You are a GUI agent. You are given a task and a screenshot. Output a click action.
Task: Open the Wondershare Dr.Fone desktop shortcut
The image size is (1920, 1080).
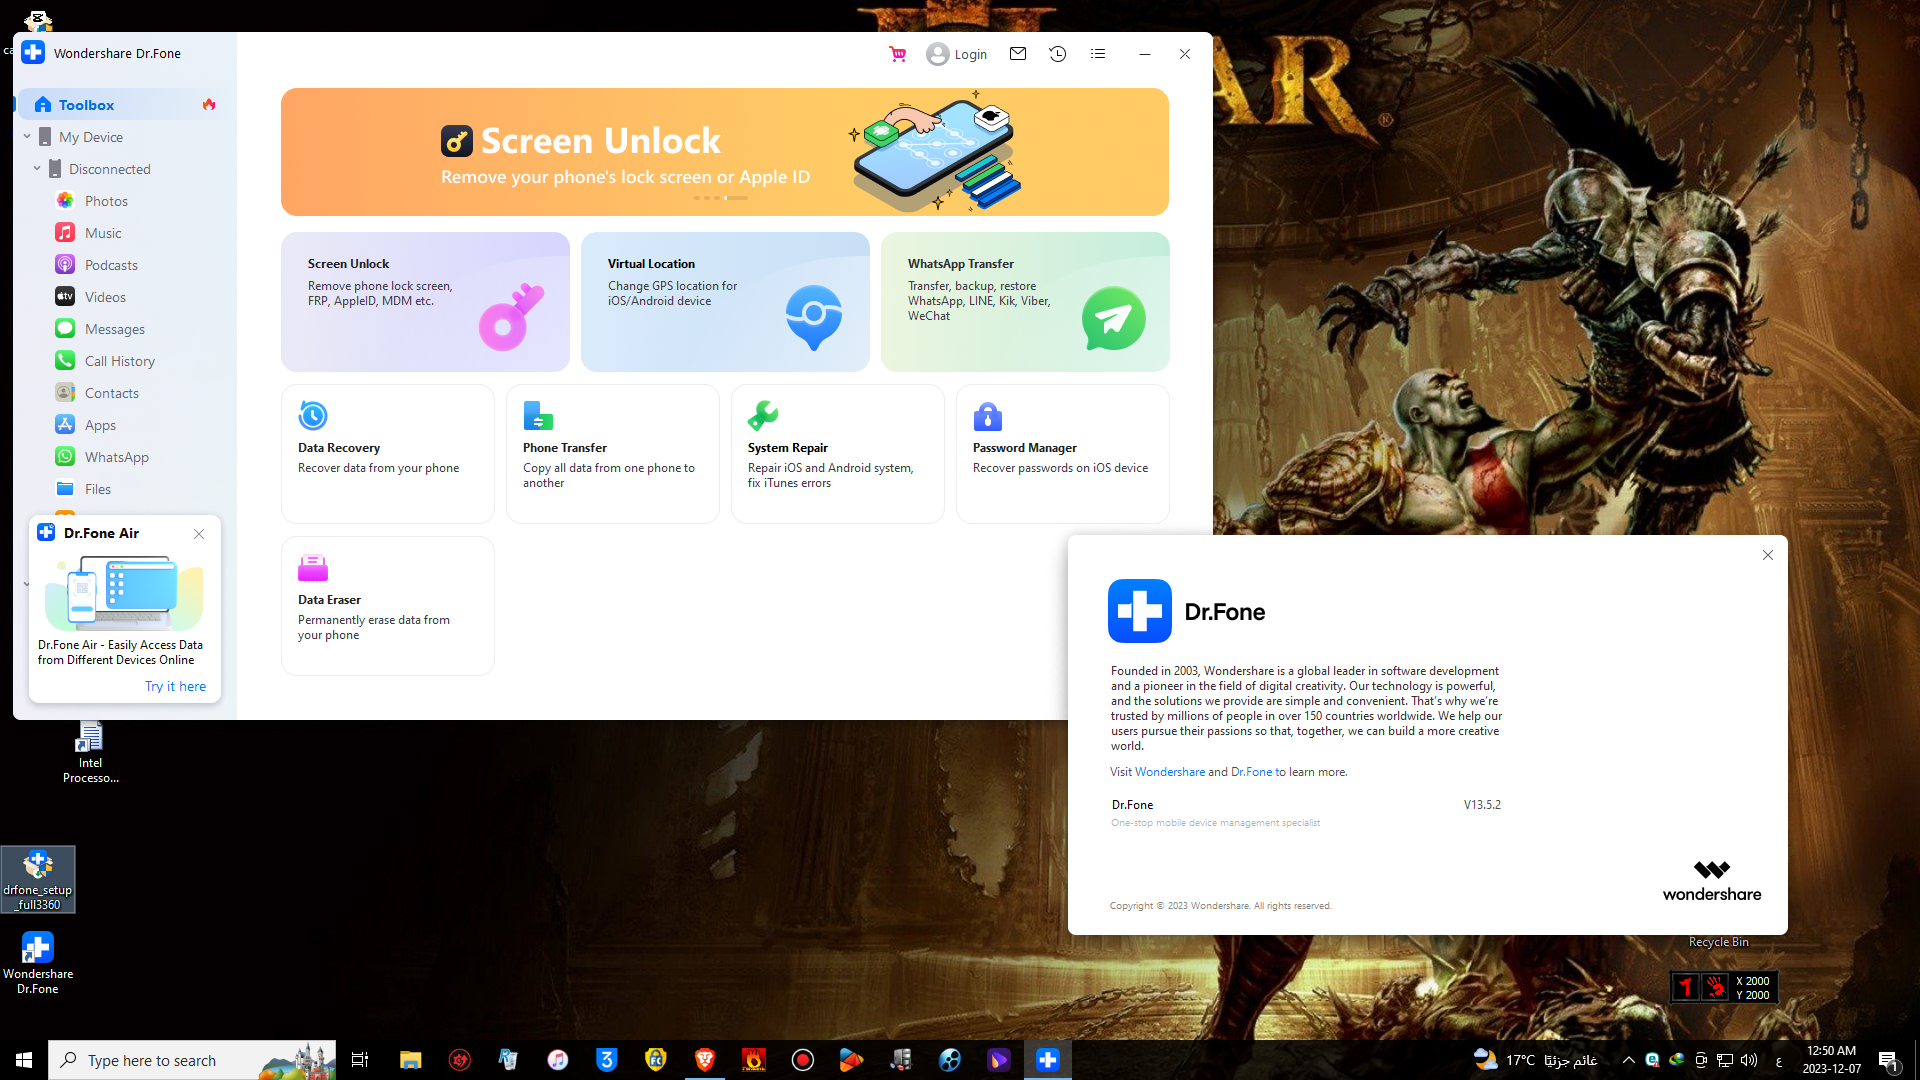(x=38, y=963)
